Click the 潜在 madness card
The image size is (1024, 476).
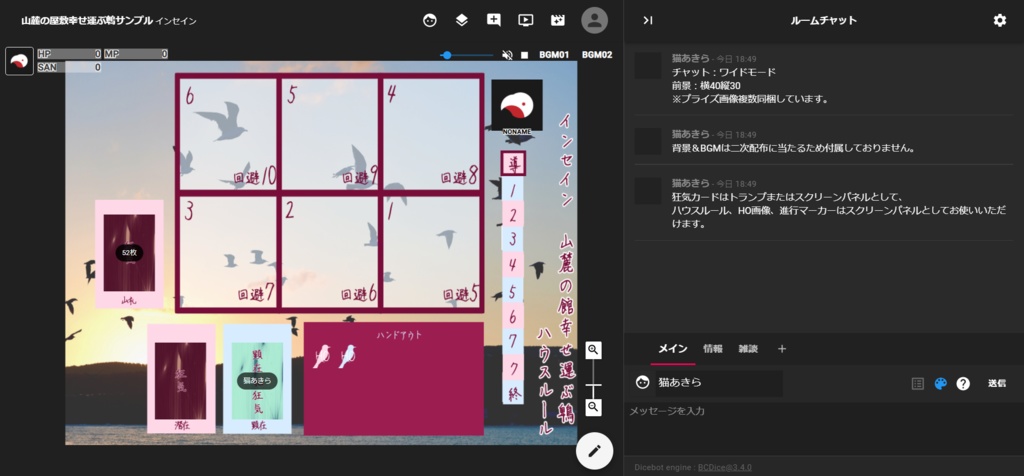coord(180,381)
